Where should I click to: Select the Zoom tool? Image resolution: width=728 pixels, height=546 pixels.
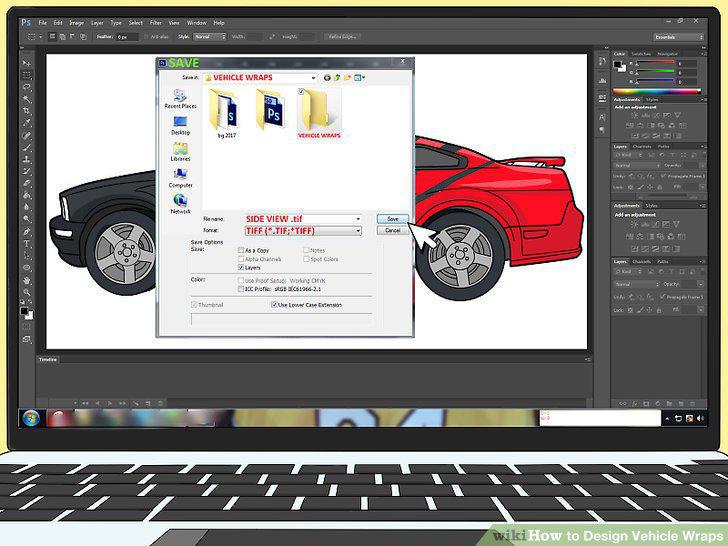pyautogui.click(x=26, y=292)
